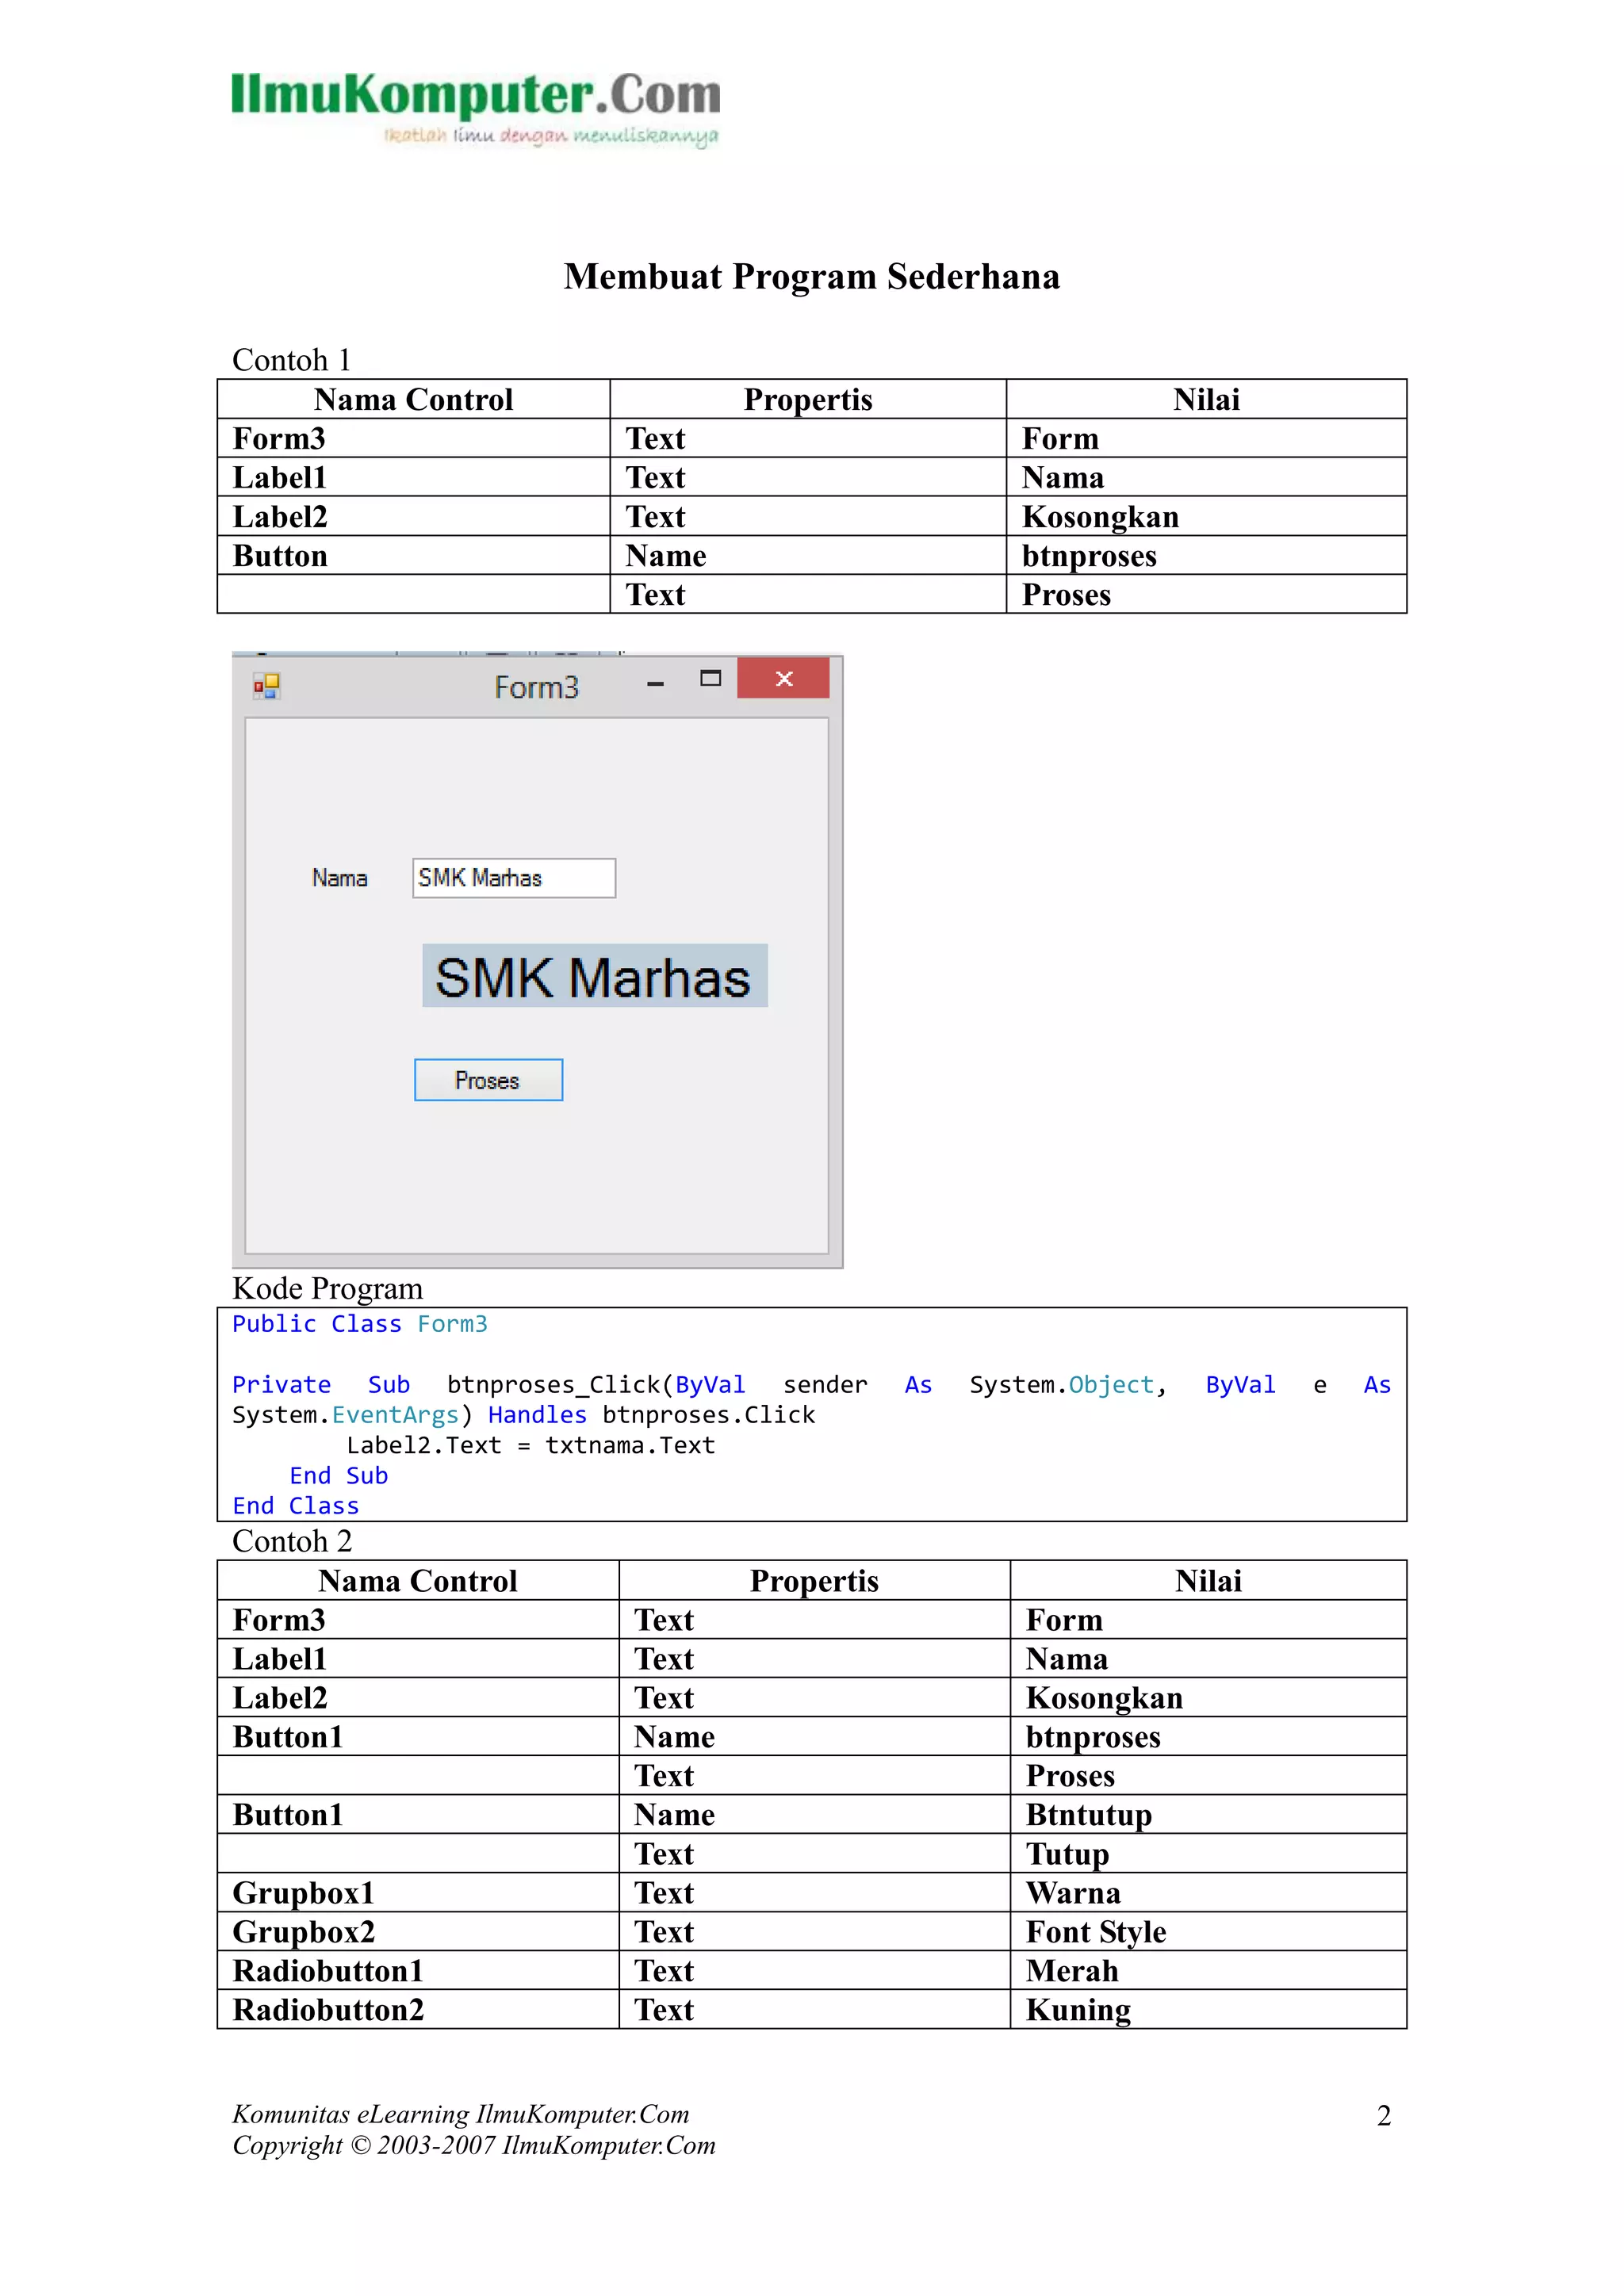Click the Form3 title bar text

pos(536,688)
